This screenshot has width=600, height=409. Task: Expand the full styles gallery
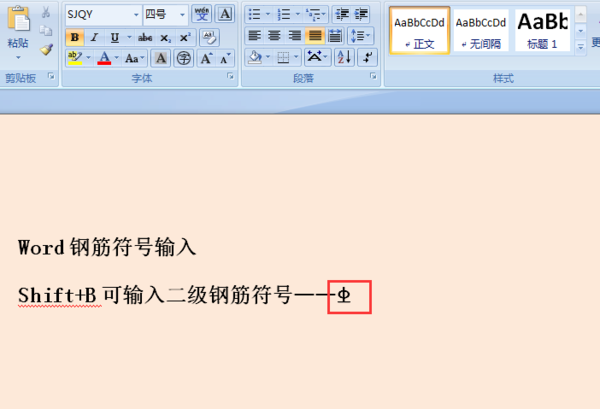click(x=580, y=47)
